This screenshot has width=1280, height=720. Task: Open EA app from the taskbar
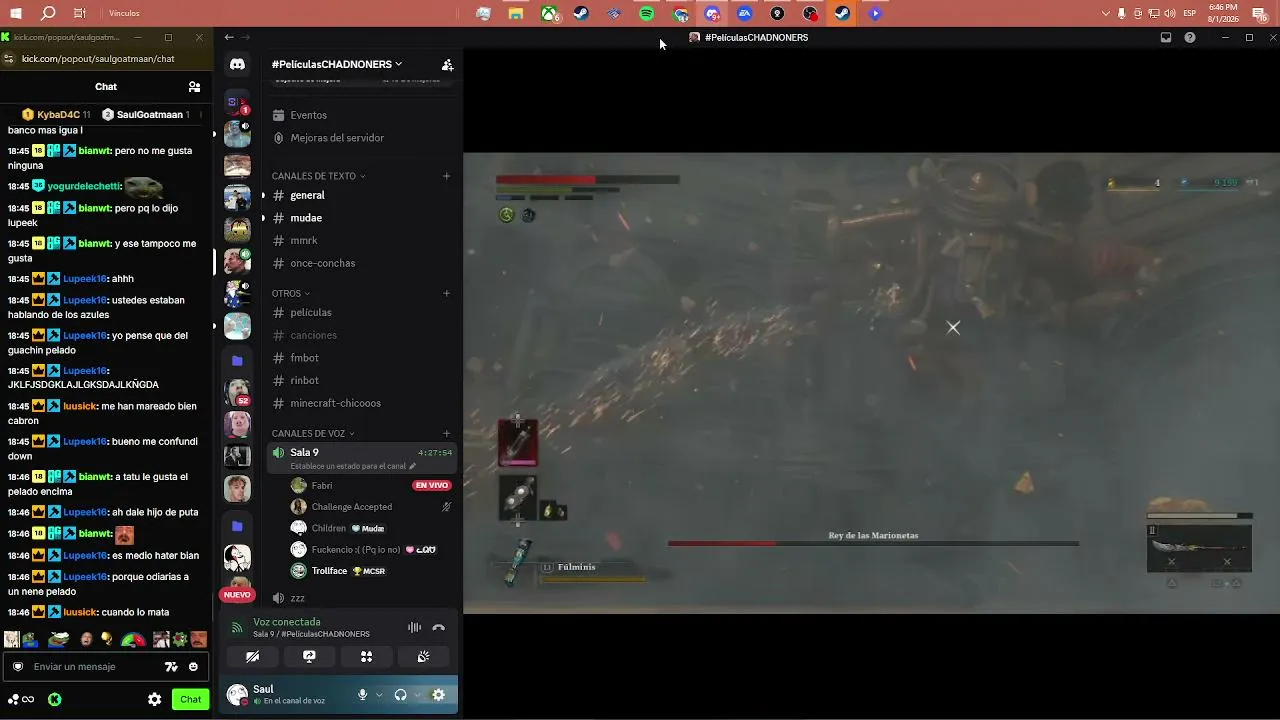(744, 14)
